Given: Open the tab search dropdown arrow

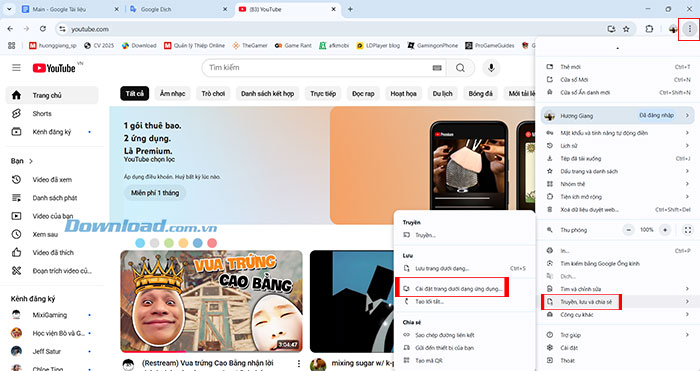Looking at the screenshot, I should click(x=9, y=9).
